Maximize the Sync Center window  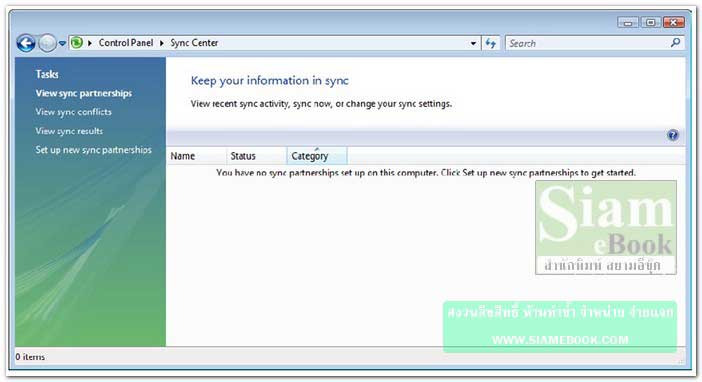tap(651, 22)
